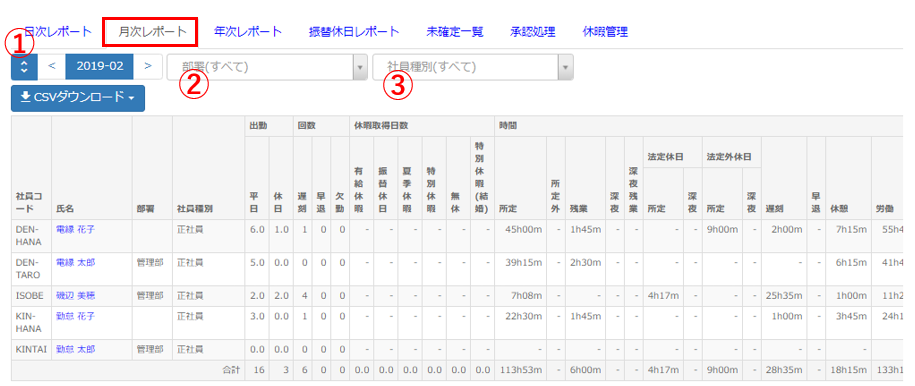
Task: Open employee link 電線 太郎
Action: 75,263
